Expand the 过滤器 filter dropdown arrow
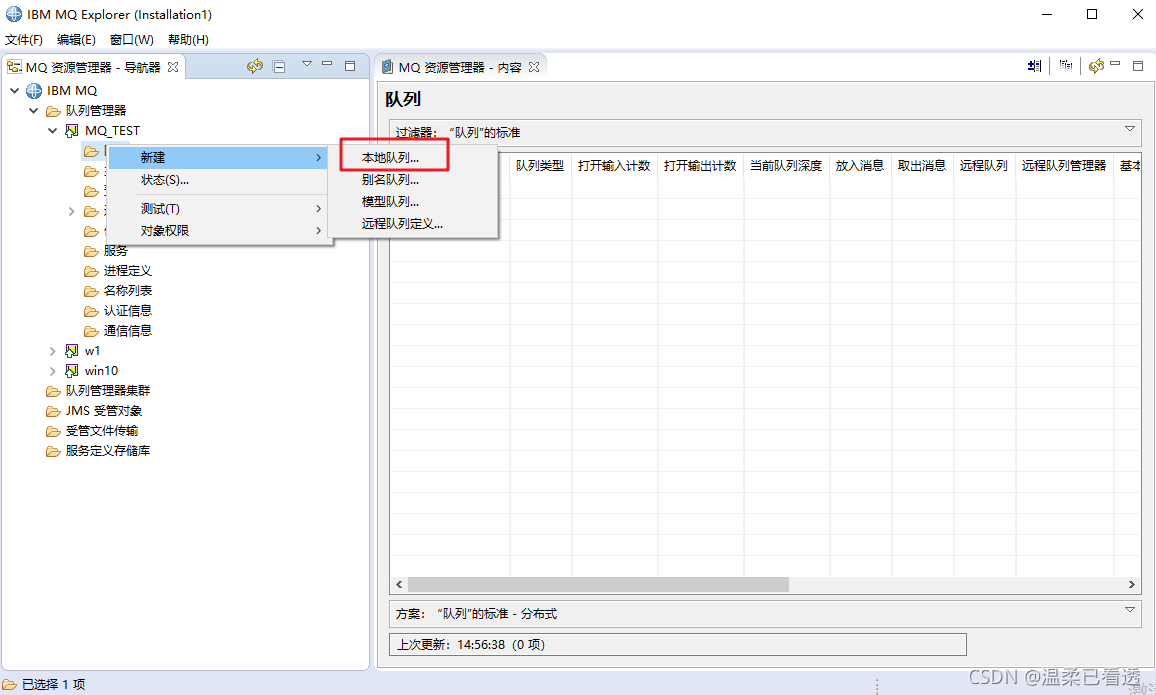Screen dimensions: 1156x695 click(x=1129, y=129)
